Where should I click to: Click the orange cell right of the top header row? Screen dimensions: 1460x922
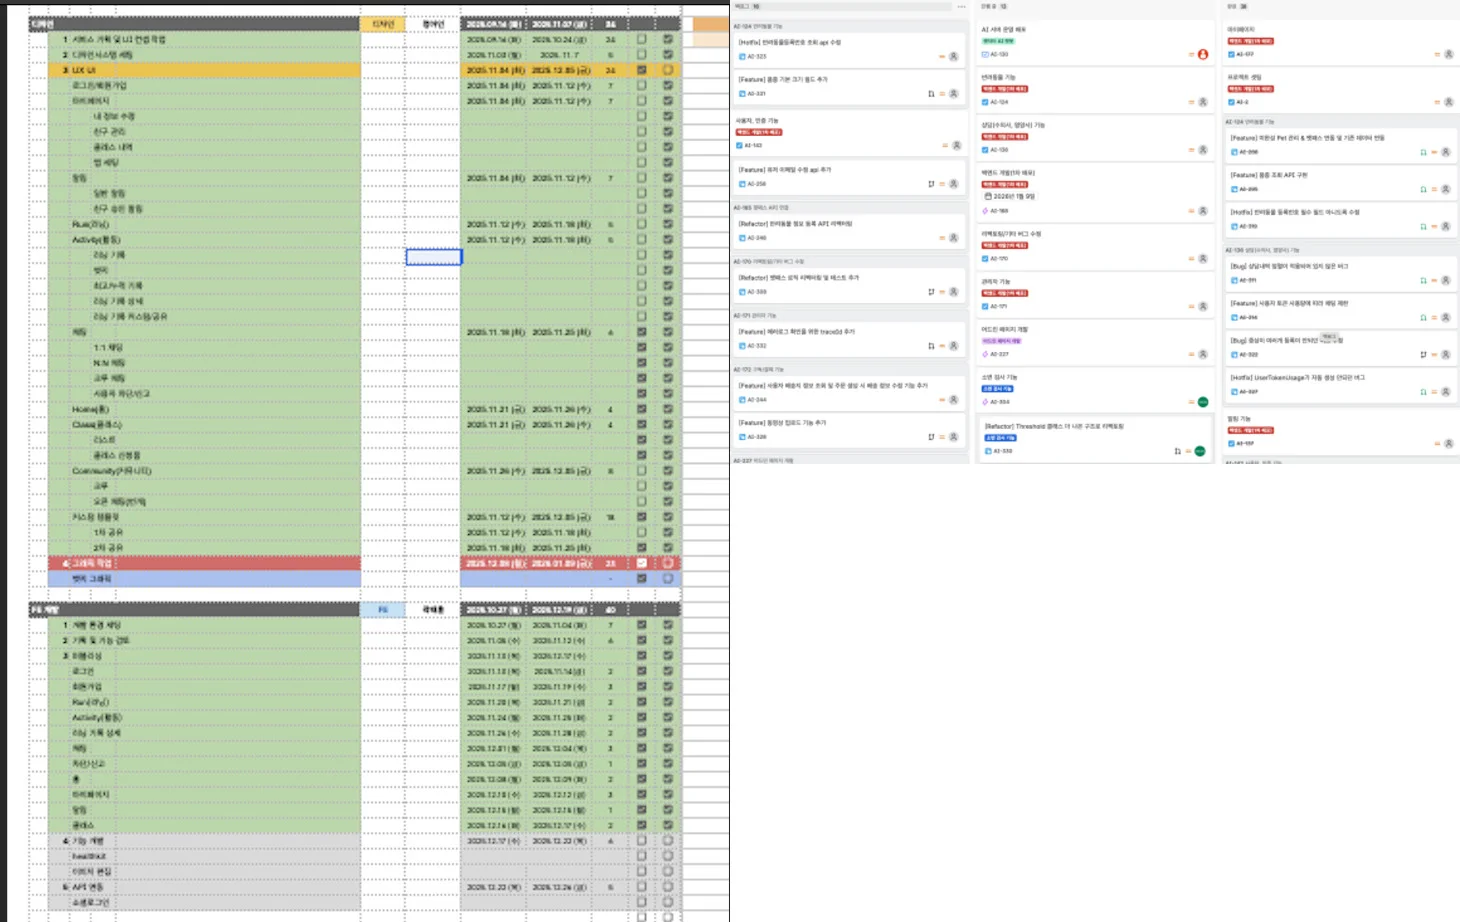[x=710, y=24]
